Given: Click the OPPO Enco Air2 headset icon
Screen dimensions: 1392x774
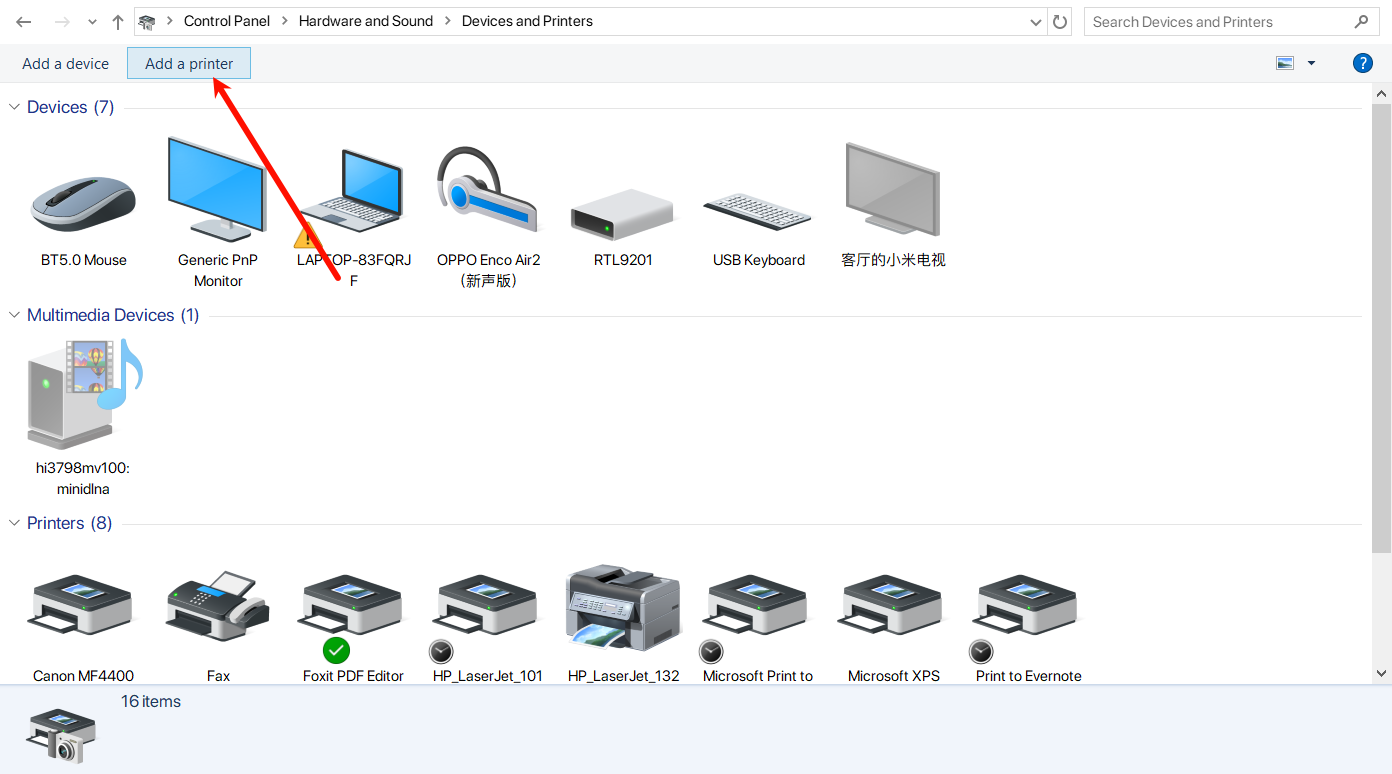Looking at the screenshot, I should (x=488, y=192).
